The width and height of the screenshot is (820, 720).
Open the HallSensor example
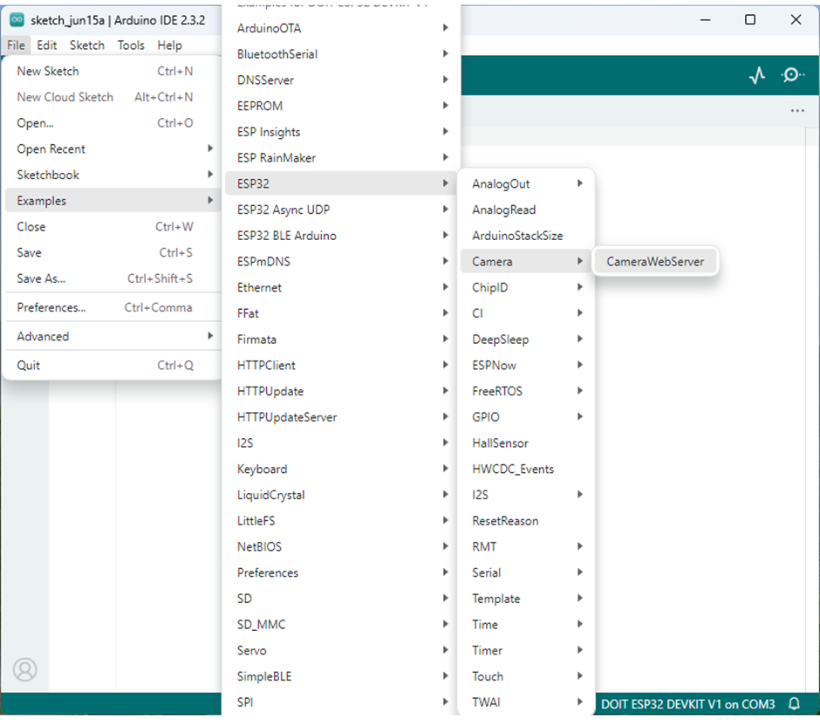click(526, 443)
